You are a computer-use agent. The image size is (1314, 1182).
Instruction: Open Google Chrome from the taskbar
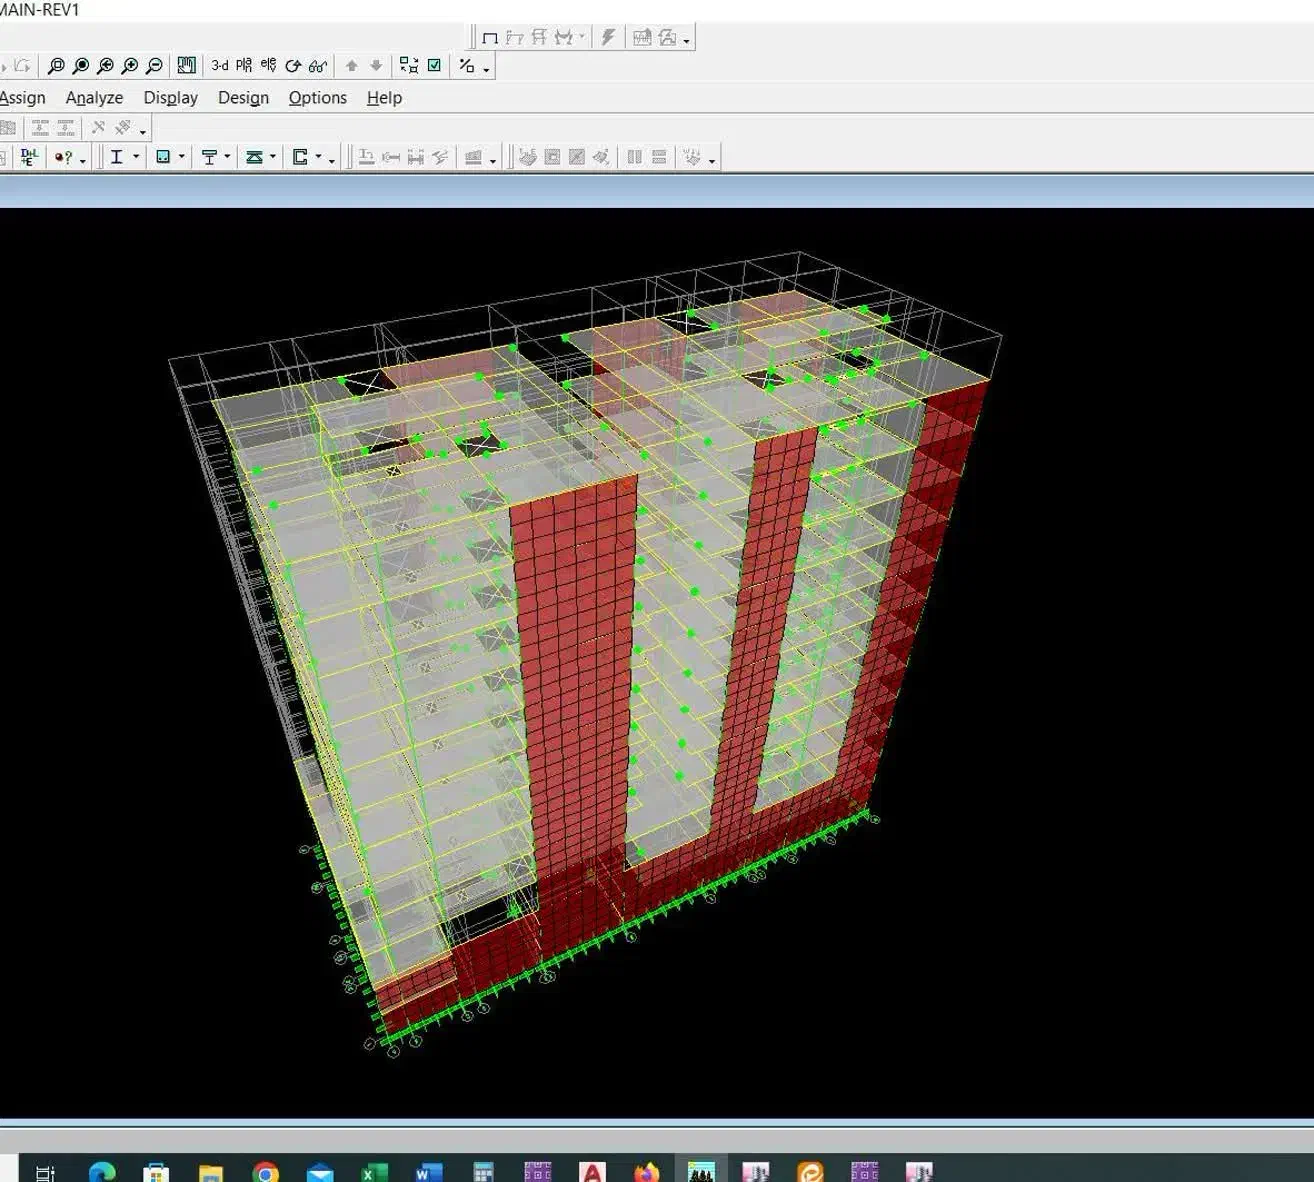(x=265, y=1172)
